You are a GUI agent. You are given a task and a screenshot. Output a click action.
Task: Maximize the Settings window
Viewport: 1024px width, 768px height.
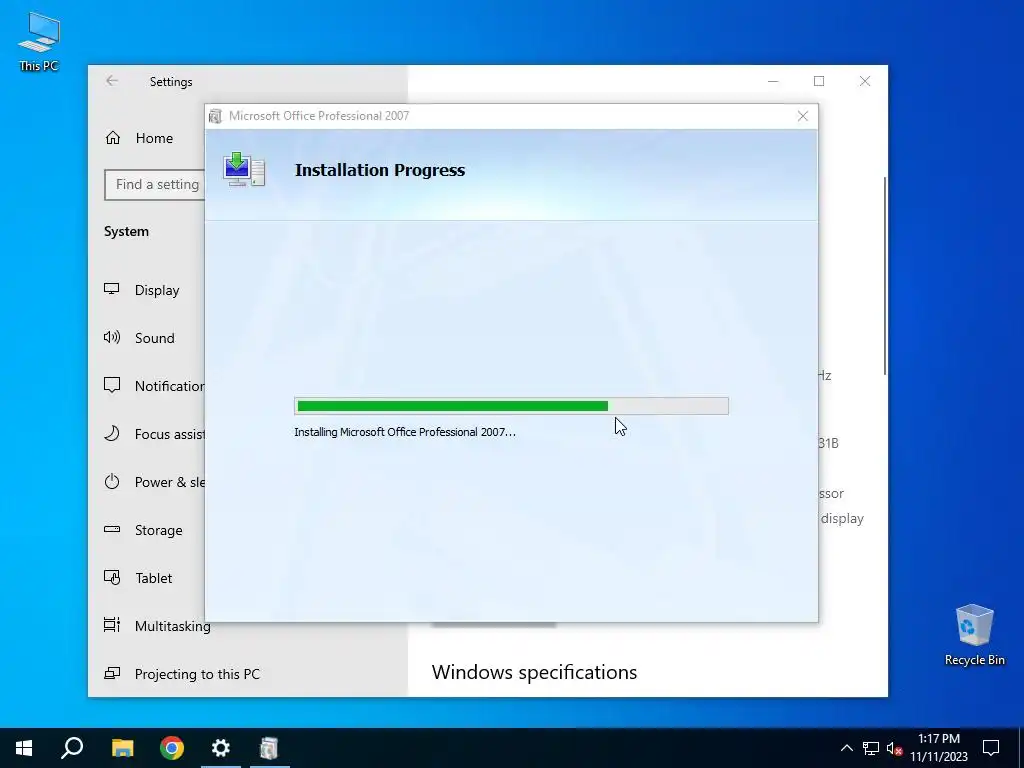[x=819, y=81]
